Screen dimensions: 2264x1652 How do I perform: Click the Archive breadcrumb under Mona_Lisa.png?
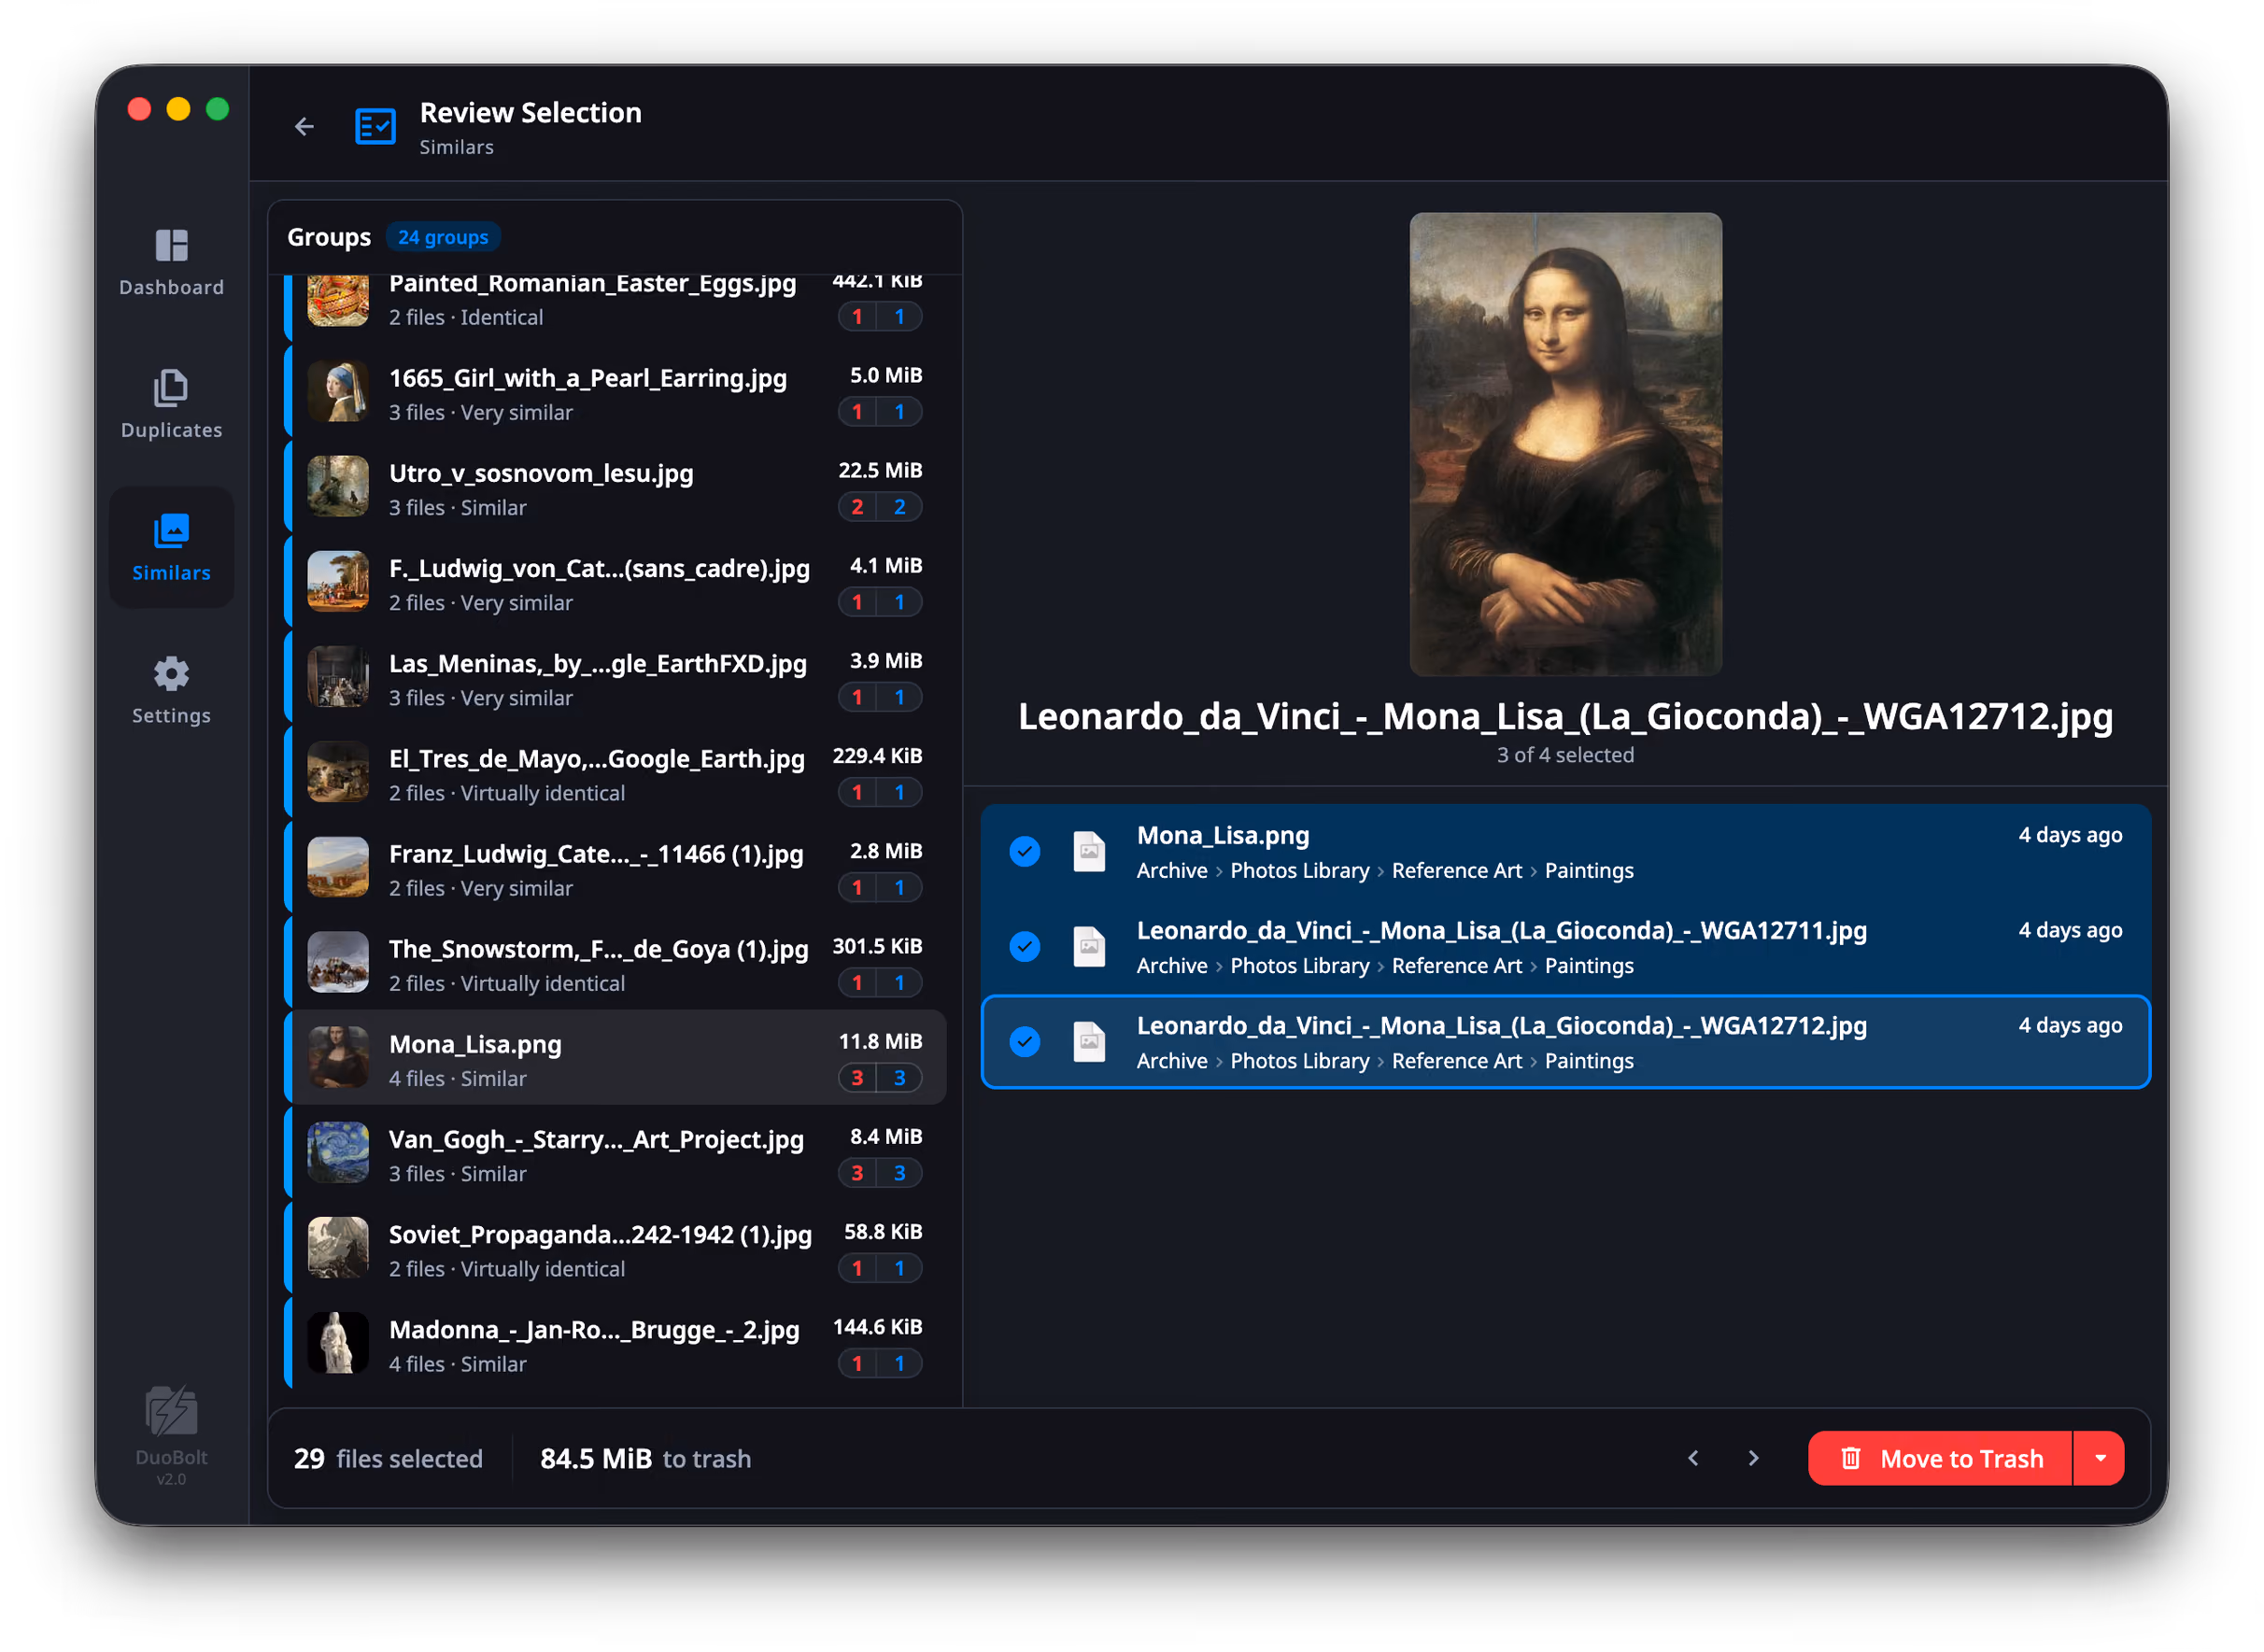1172,871
